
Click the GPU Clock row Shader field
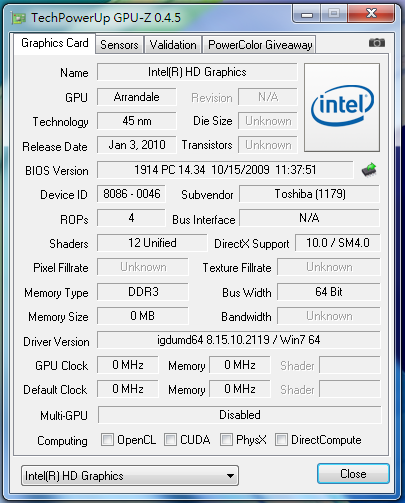[350, 365]
